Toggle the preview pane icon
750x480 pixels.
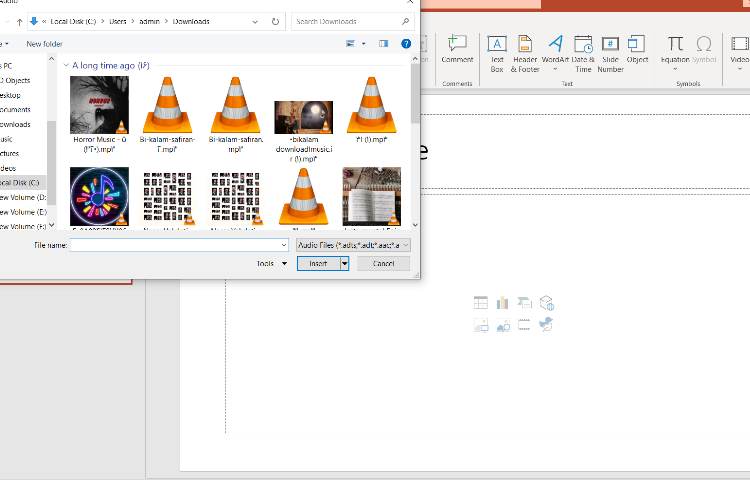tap(384, 44)
